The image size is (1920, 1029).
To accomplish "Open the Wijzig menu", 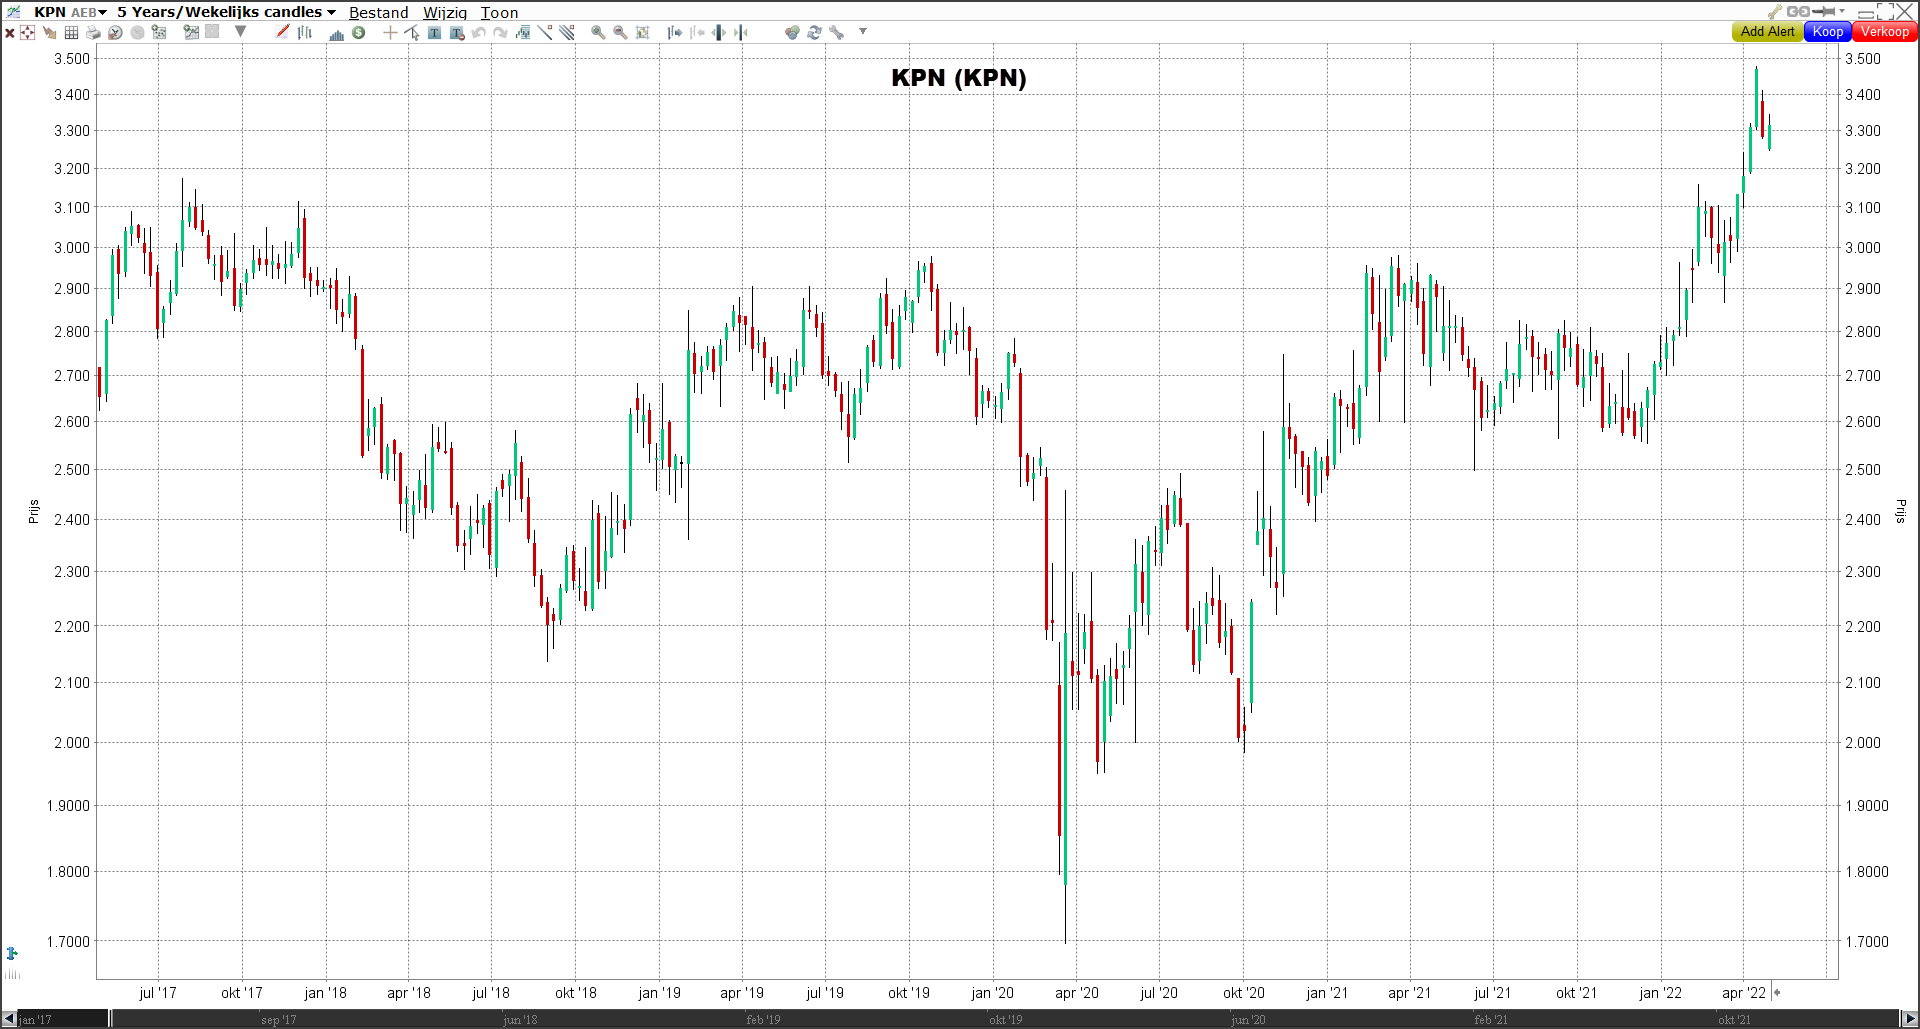I will (445, 13).
